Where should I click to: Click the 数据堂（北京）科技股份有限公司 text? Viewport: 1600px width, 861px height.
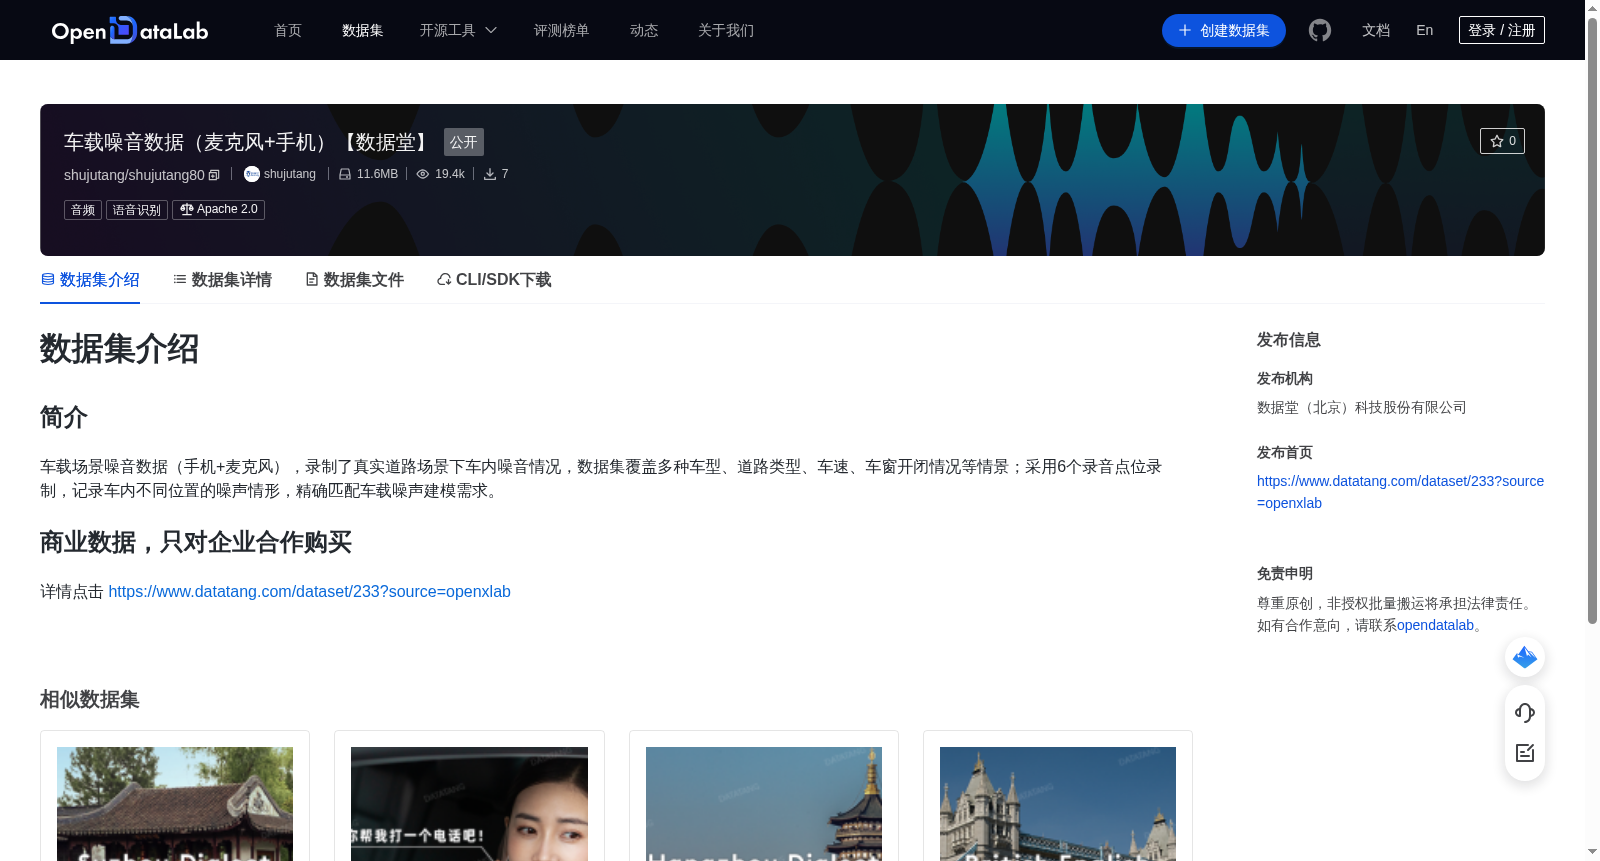(x=1362, y=408)
